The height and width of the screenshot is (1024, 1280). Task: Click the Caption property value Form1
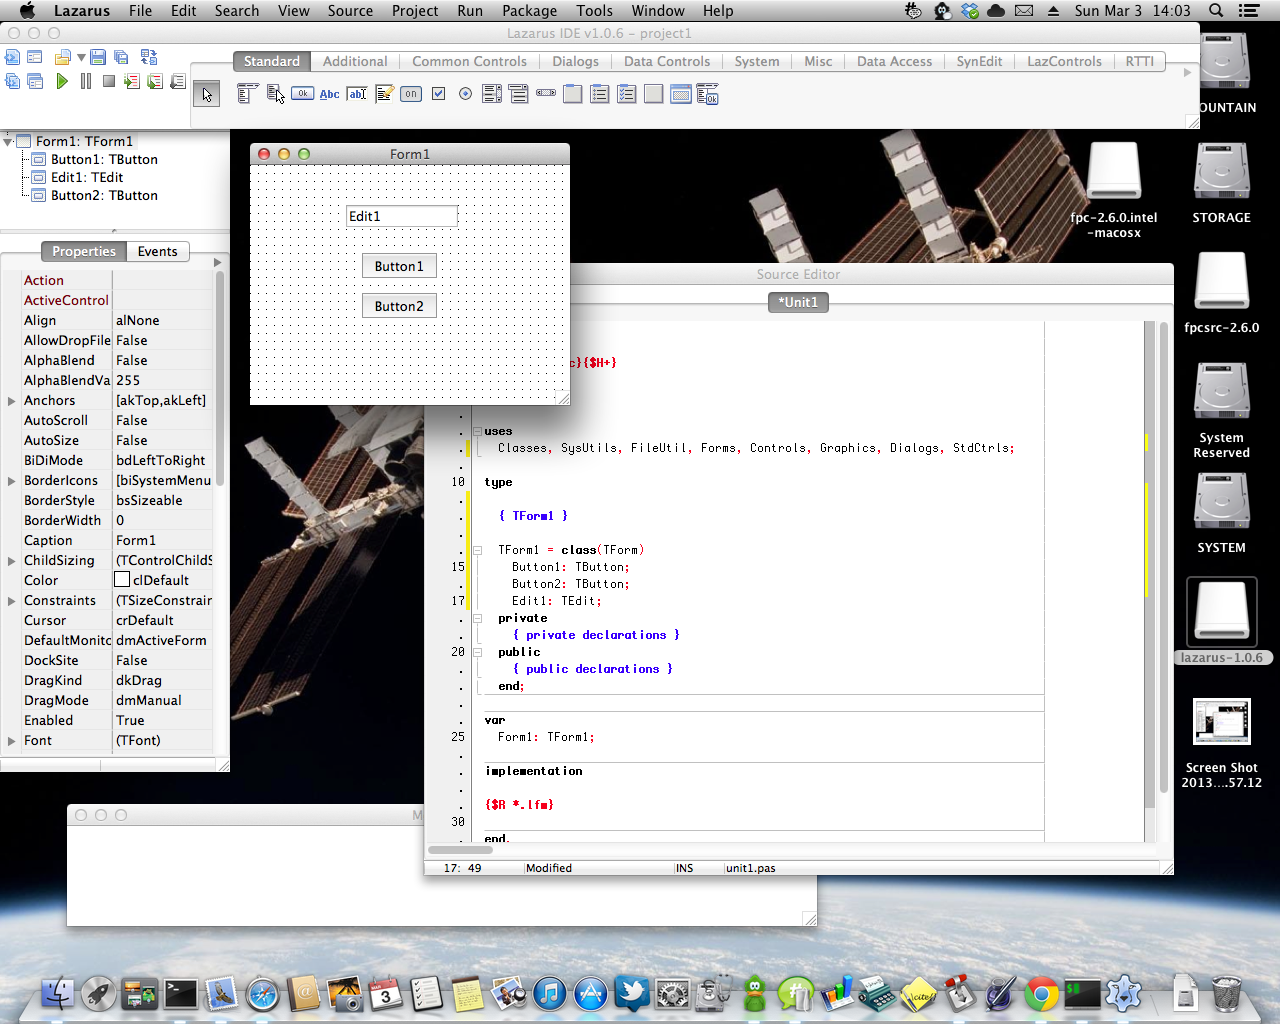(162, 540)
